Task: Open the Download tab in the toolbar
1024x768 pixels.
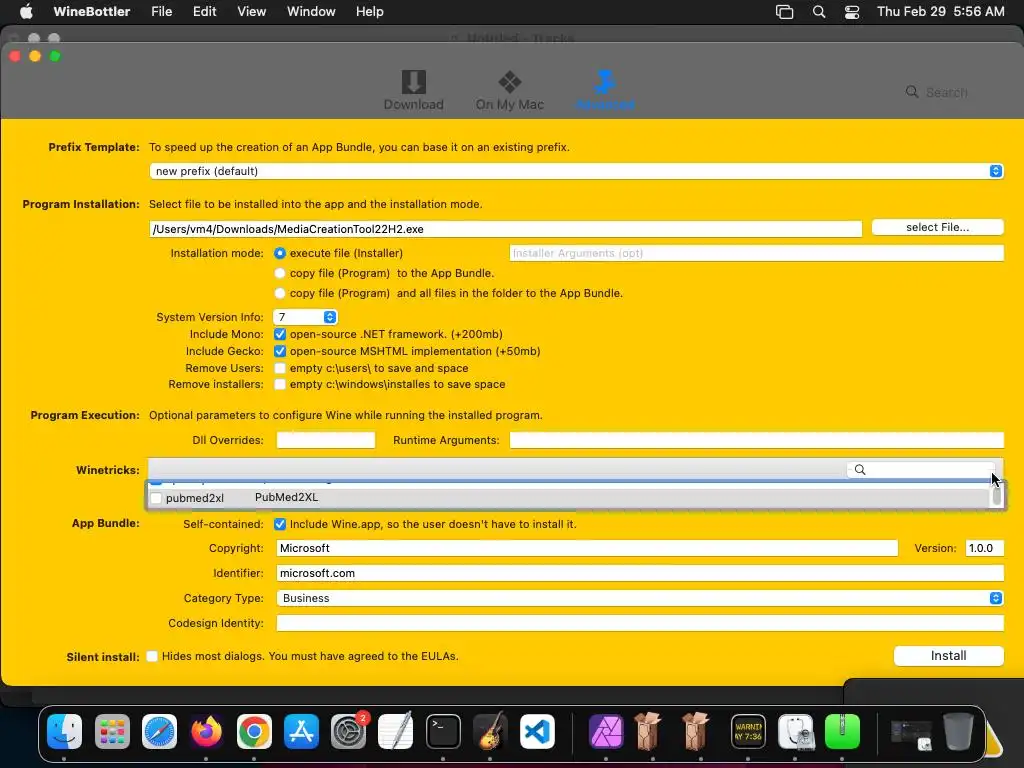Action: pos(413,90)
